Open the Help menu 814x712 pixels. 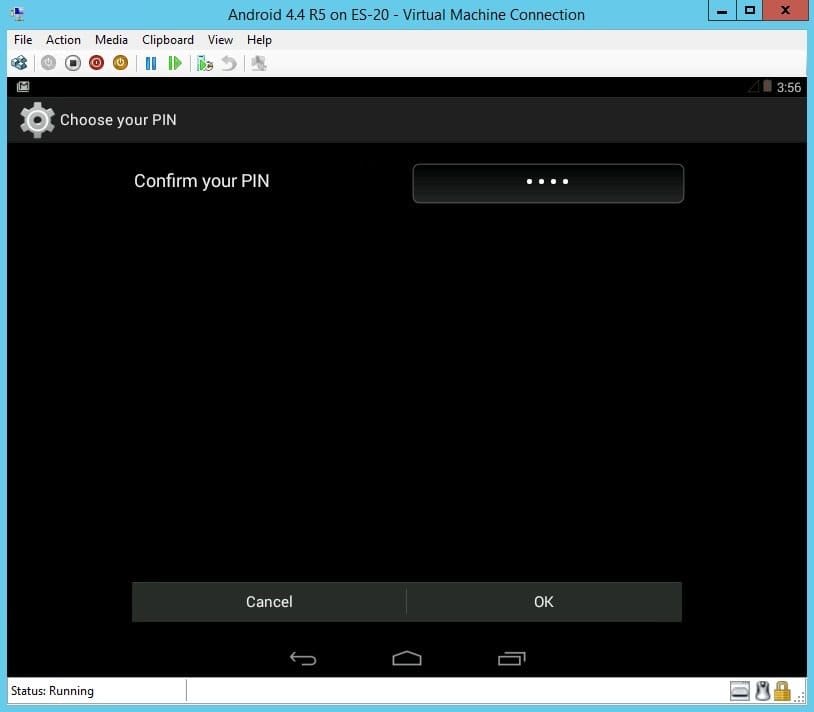point(259,40)
